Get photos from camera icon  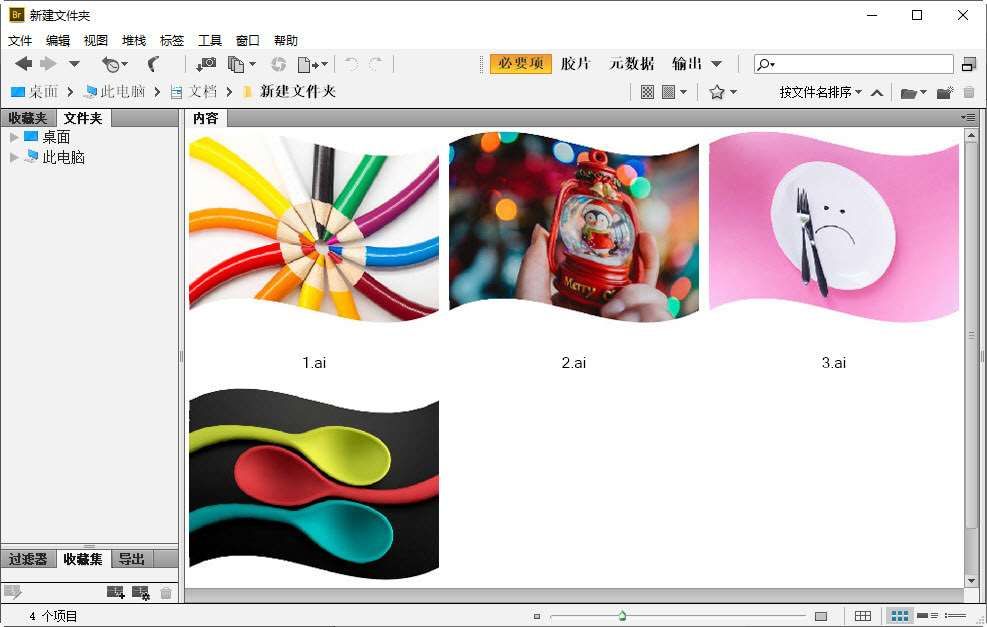[206, 64]
